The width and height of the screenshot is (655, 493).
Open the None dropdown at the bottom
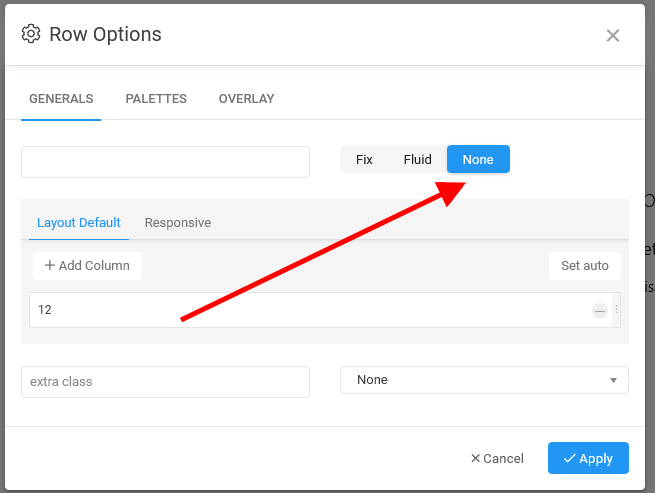[484, 380]
